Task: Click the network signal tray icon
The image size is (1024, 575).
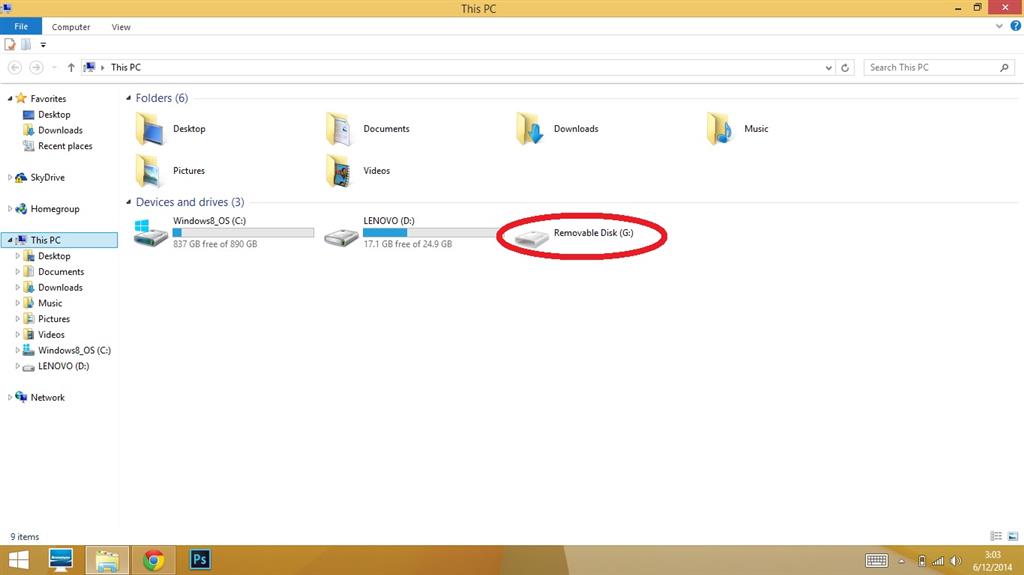Action: click(x=938, y=561)
